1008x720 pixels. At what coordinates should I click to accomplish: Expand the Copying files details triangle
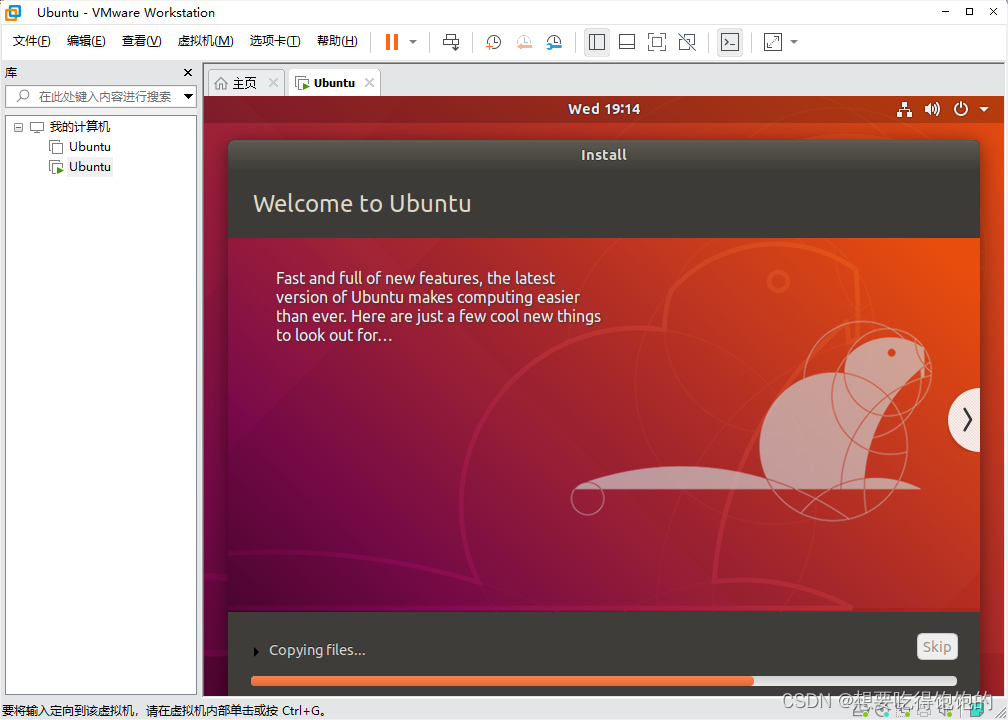tap(256, 651)
